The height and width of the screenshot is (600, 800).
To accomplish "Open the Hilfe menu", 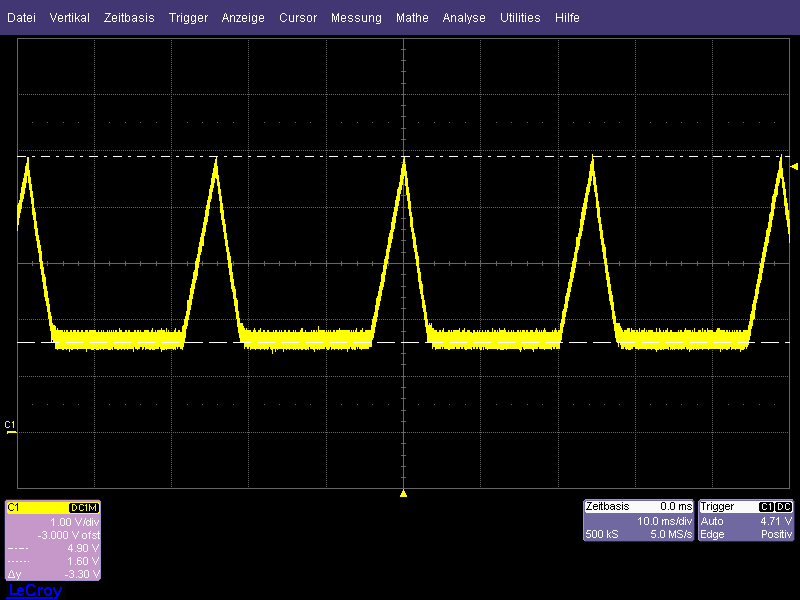I will [x=567, y=18].
